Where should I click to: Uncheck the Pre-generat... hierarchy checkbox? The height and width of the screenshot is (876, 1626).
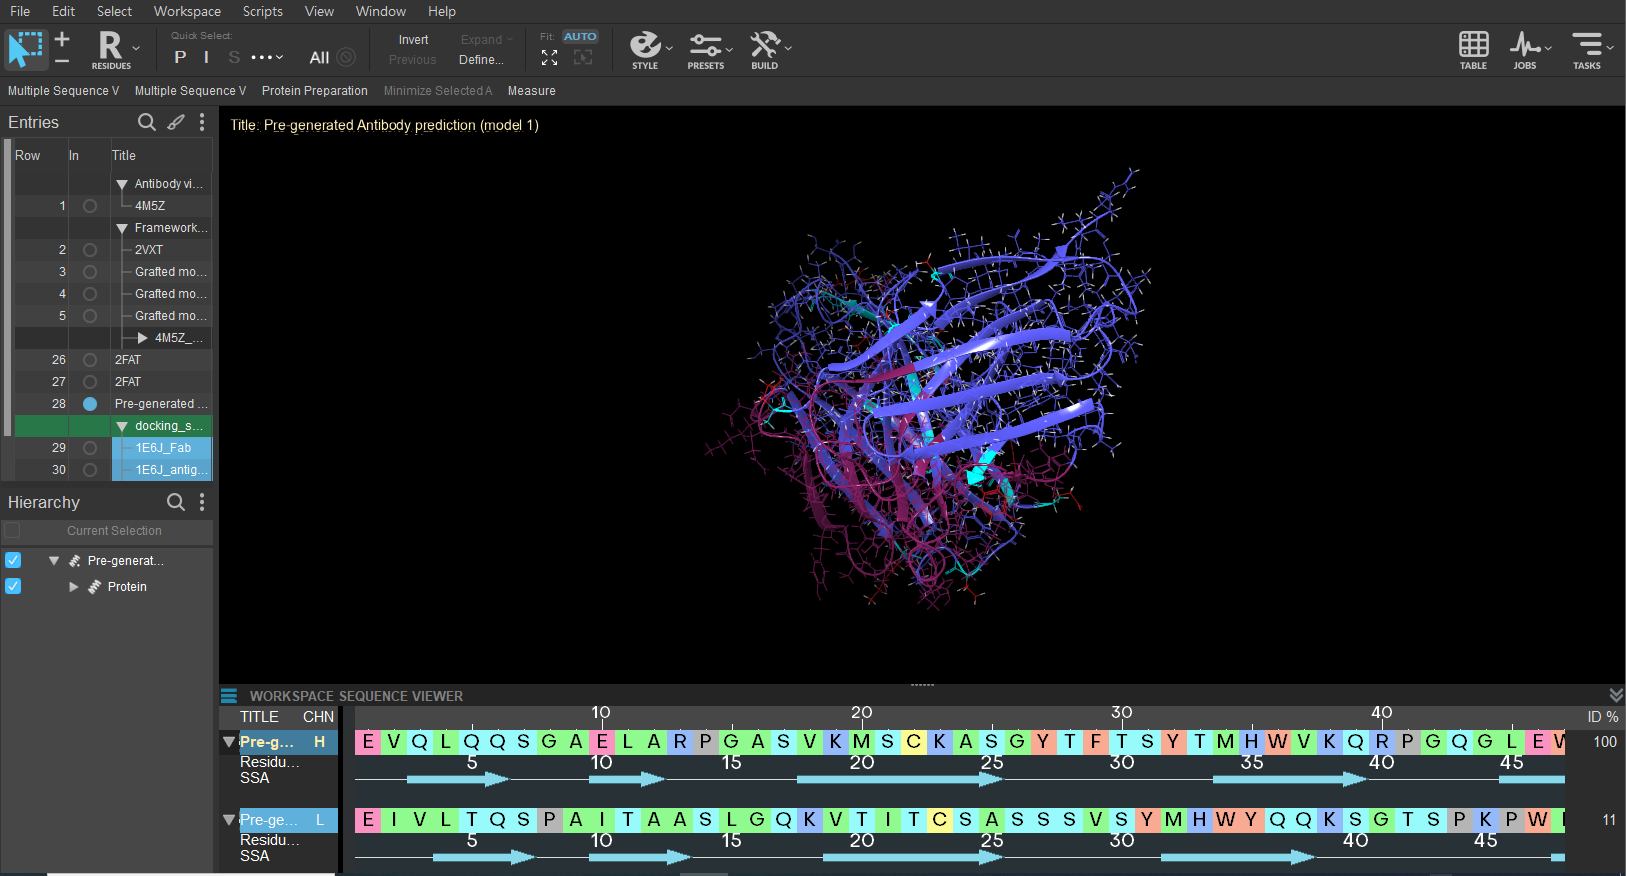[13, 560]
